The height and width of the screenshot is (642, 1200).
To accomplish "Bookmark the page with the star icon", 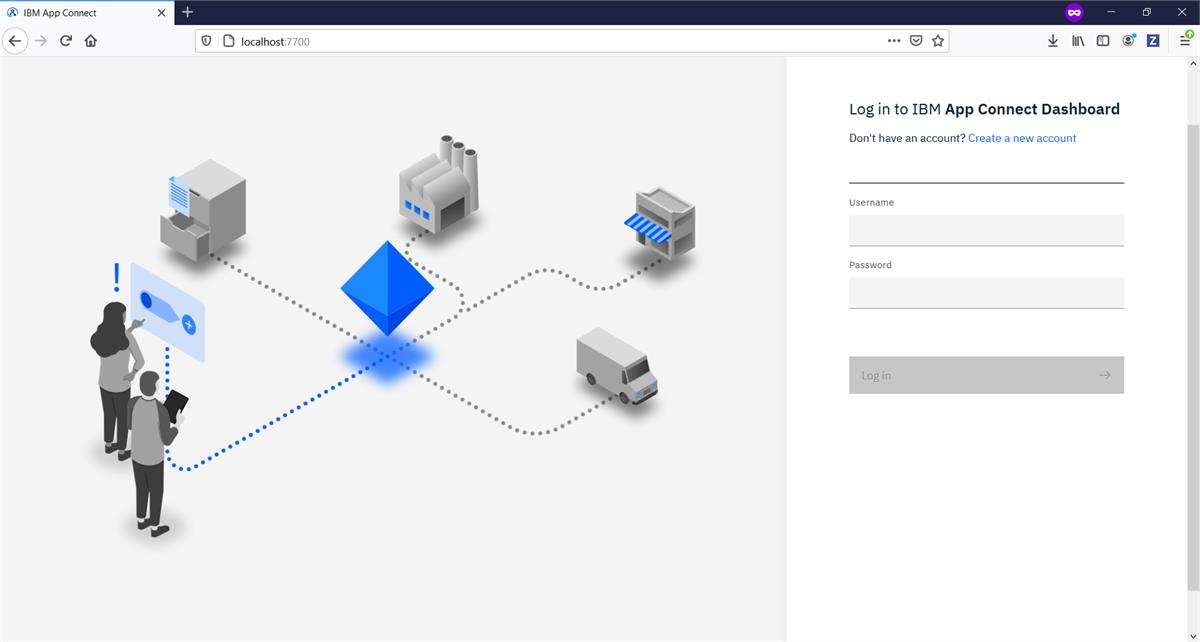I will pos(938,41).
